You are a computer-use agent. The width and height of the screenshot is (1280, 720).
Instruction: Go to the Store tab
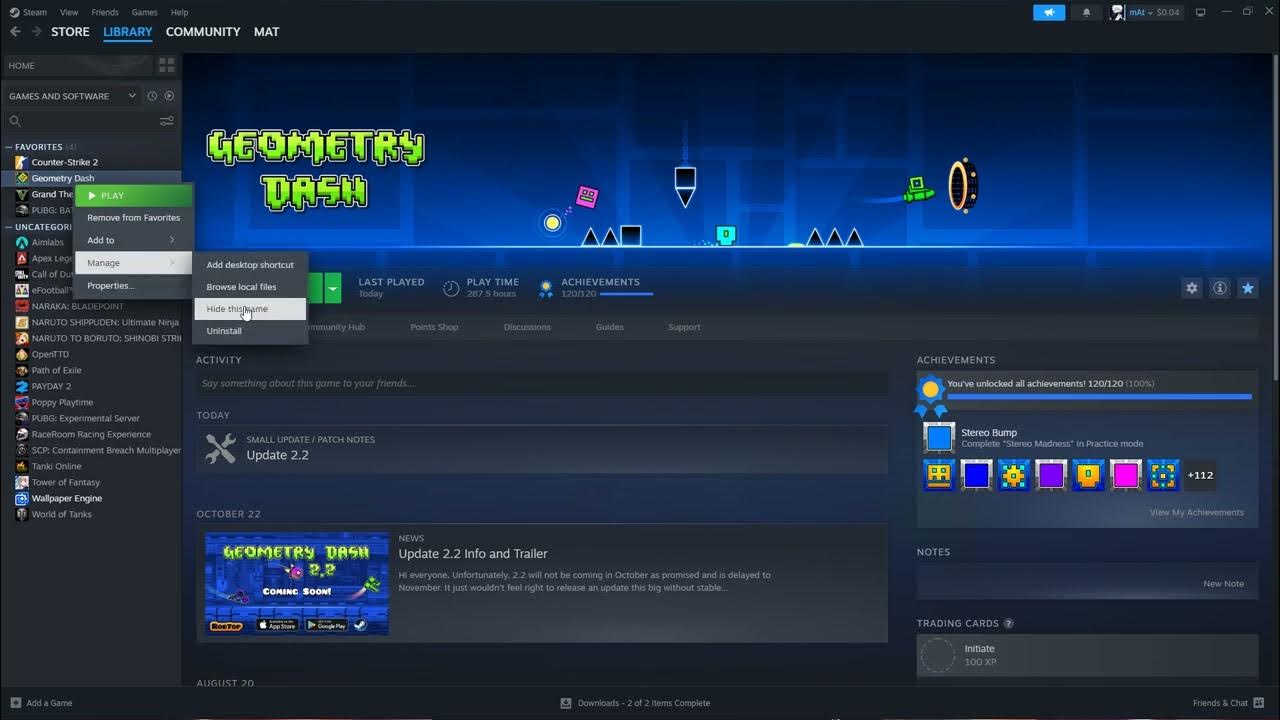coord(70,32)
